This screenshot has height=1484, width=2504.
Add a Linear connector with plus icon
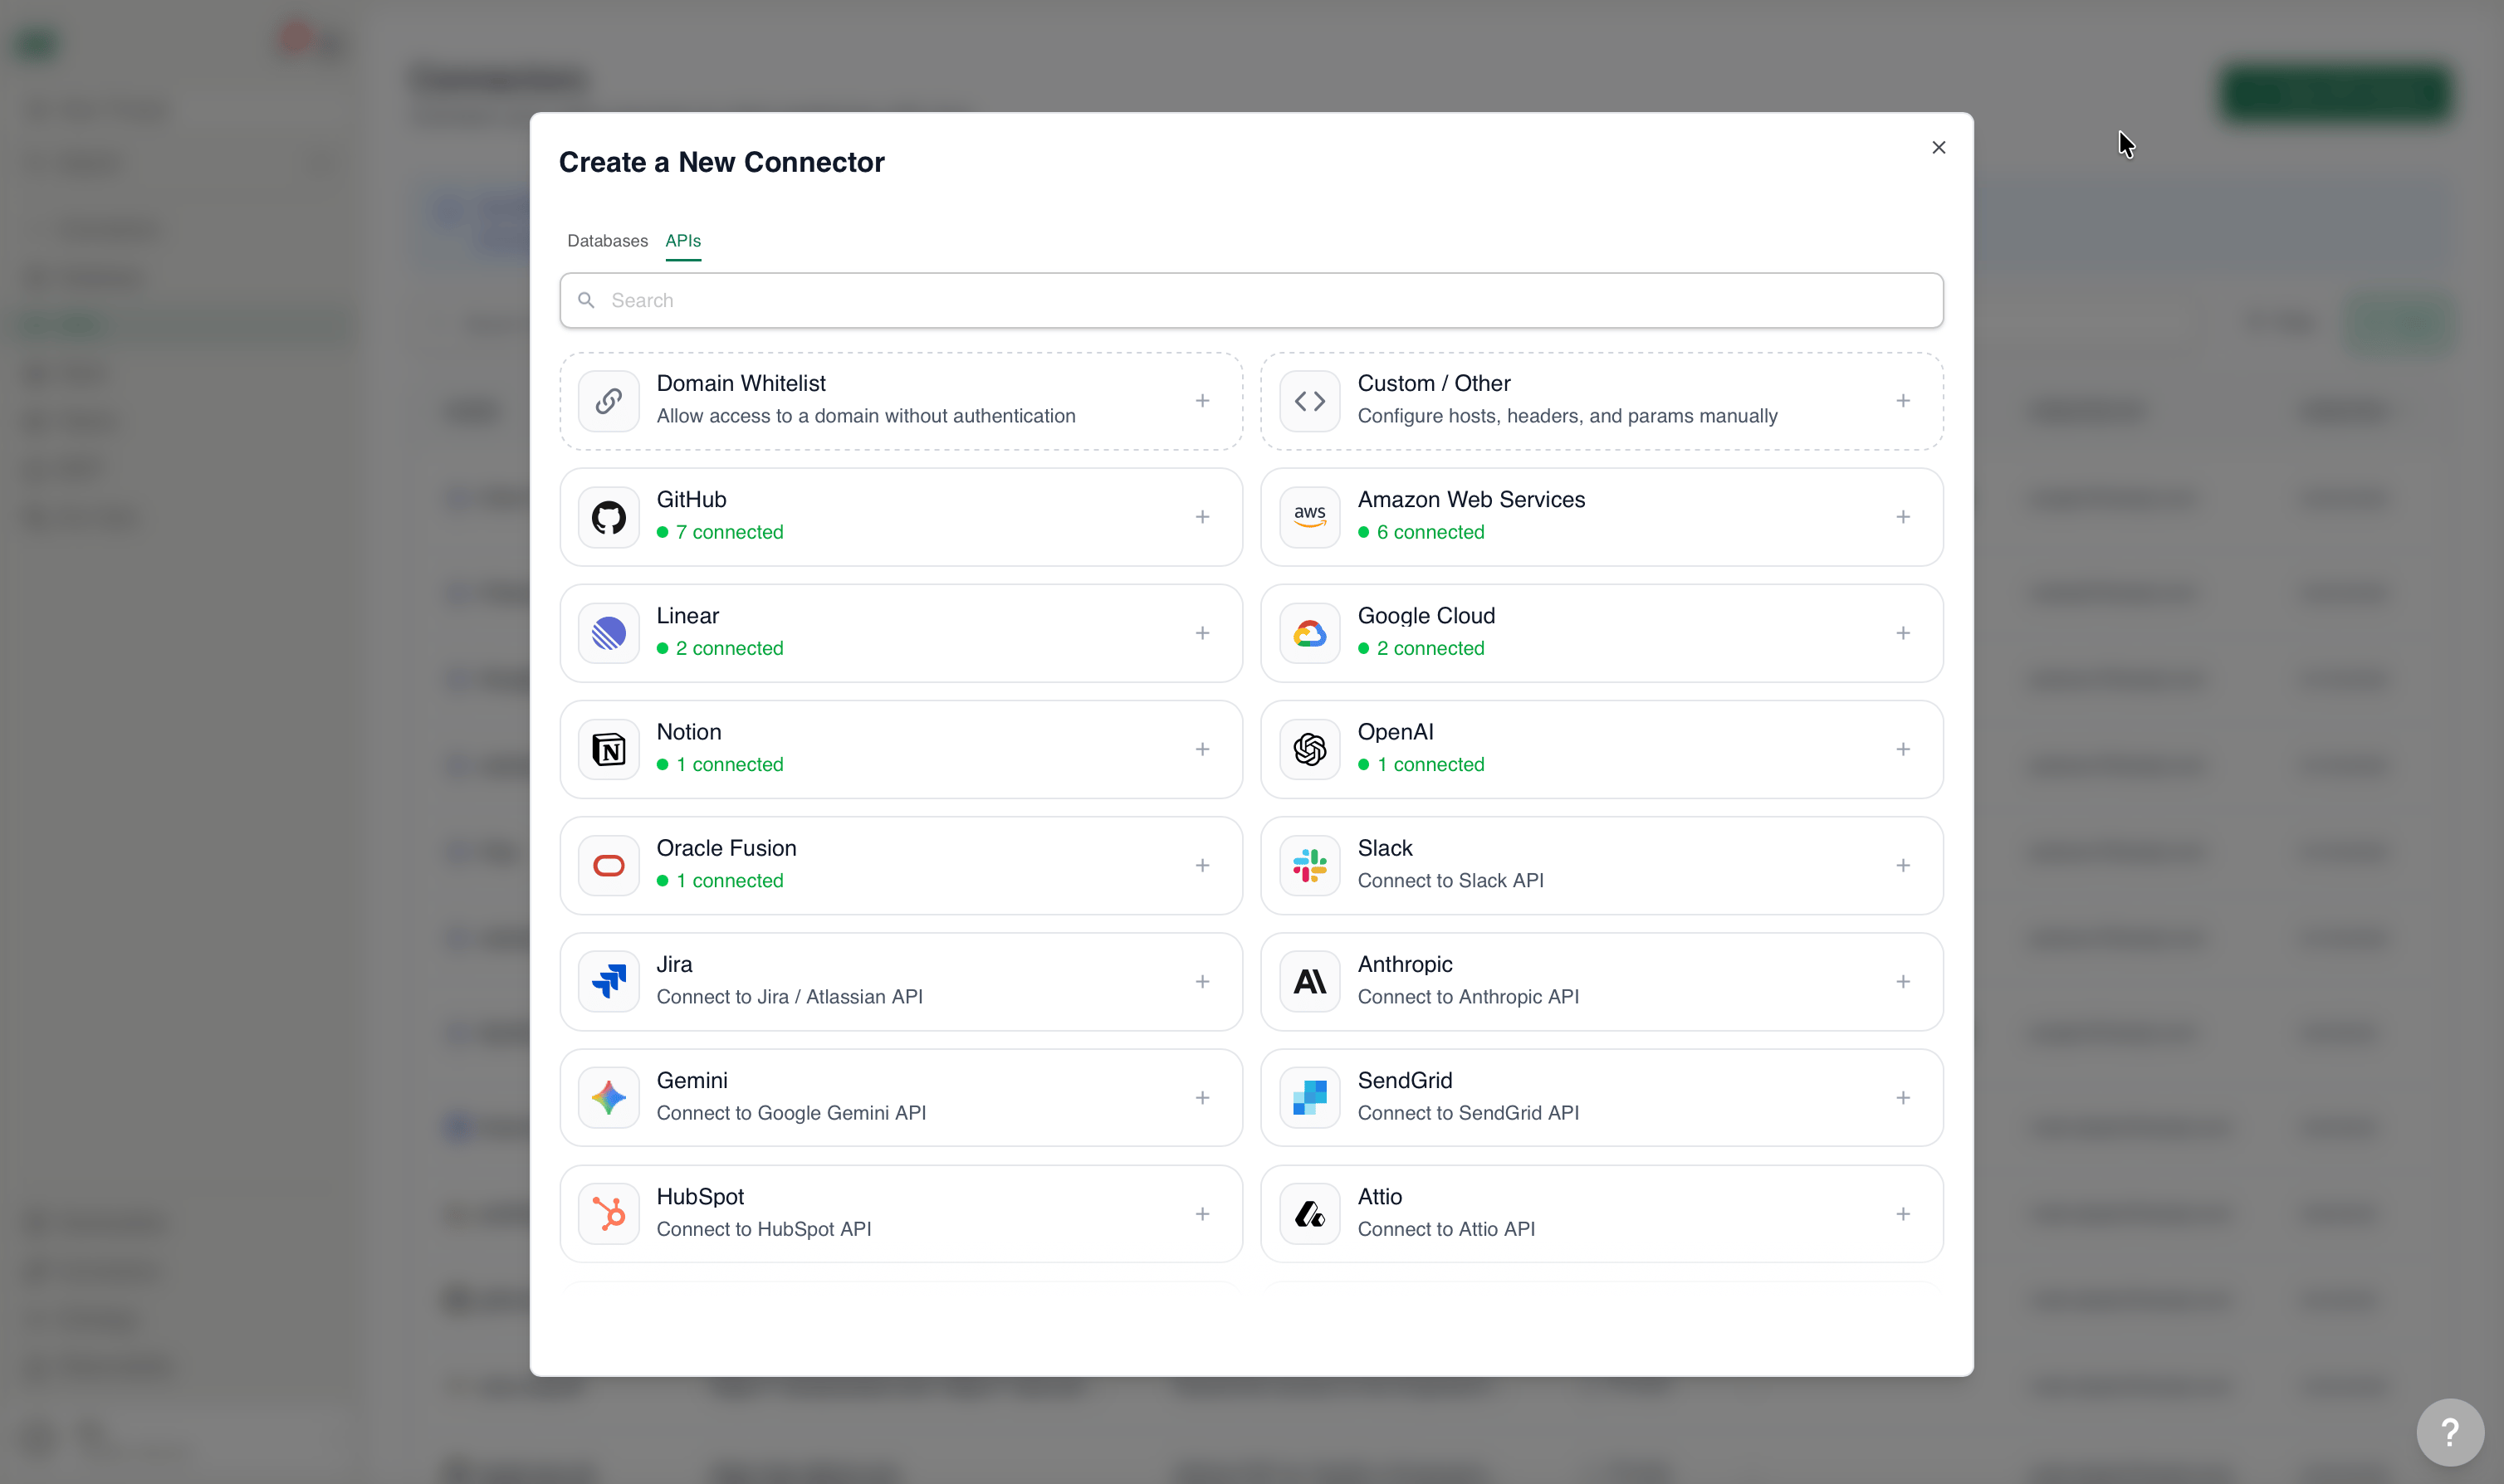pos(1202,633)
